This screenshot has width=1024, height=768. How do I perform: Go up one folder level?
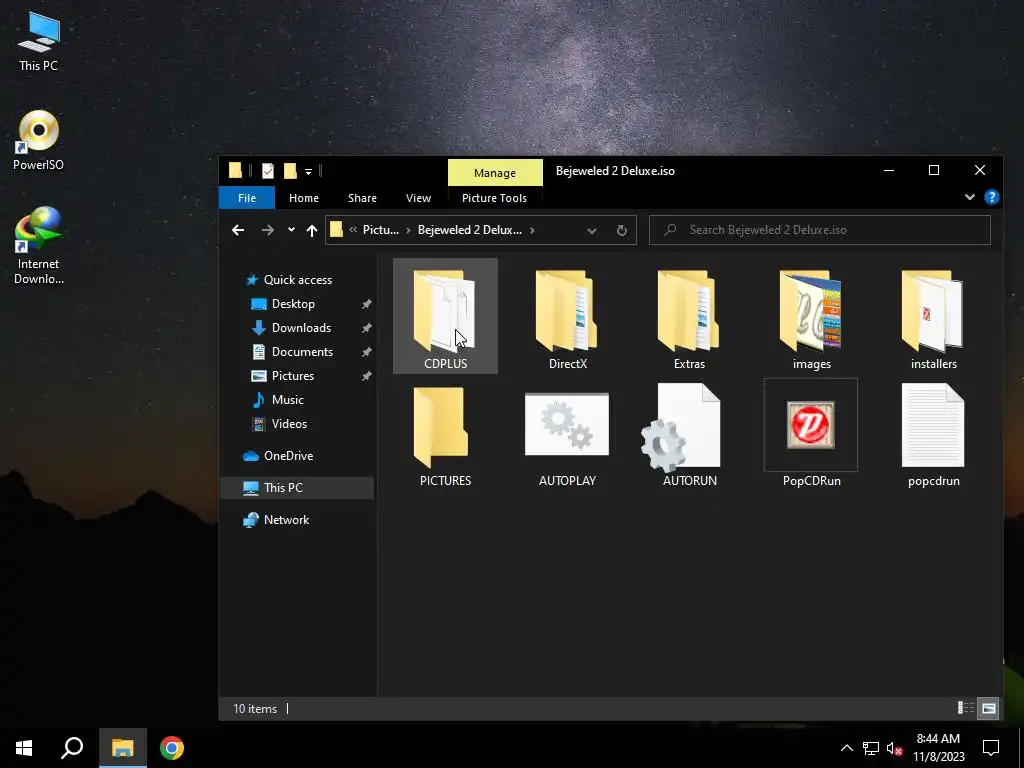click(x=312, y=230)
